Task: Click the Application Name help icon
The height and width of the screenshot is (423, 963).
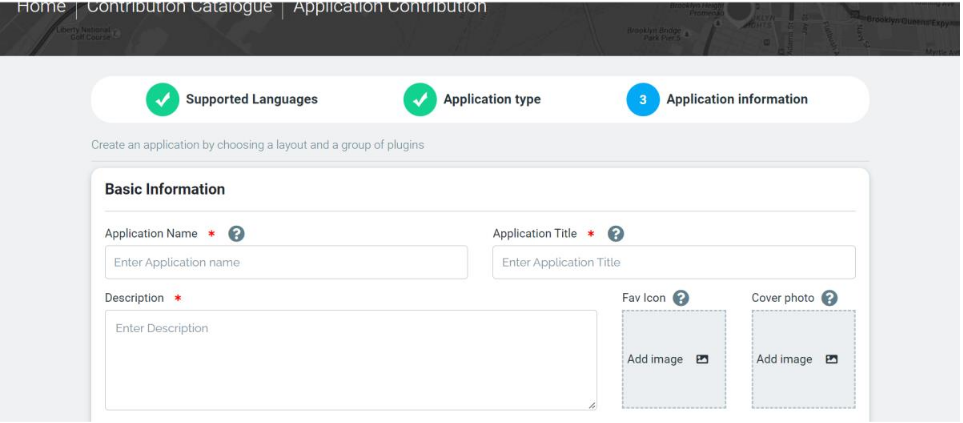Action: pos(236,234)
